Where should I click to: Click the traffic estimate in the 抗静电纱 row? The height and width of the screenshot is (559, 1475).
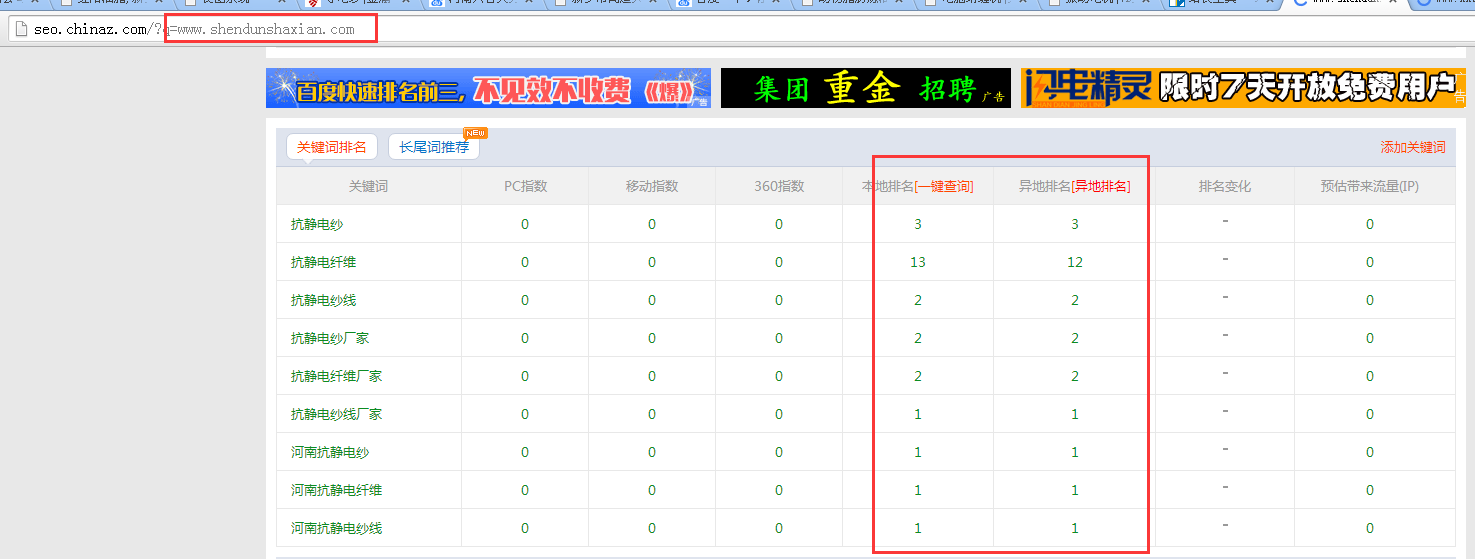tap(1370, 224)
